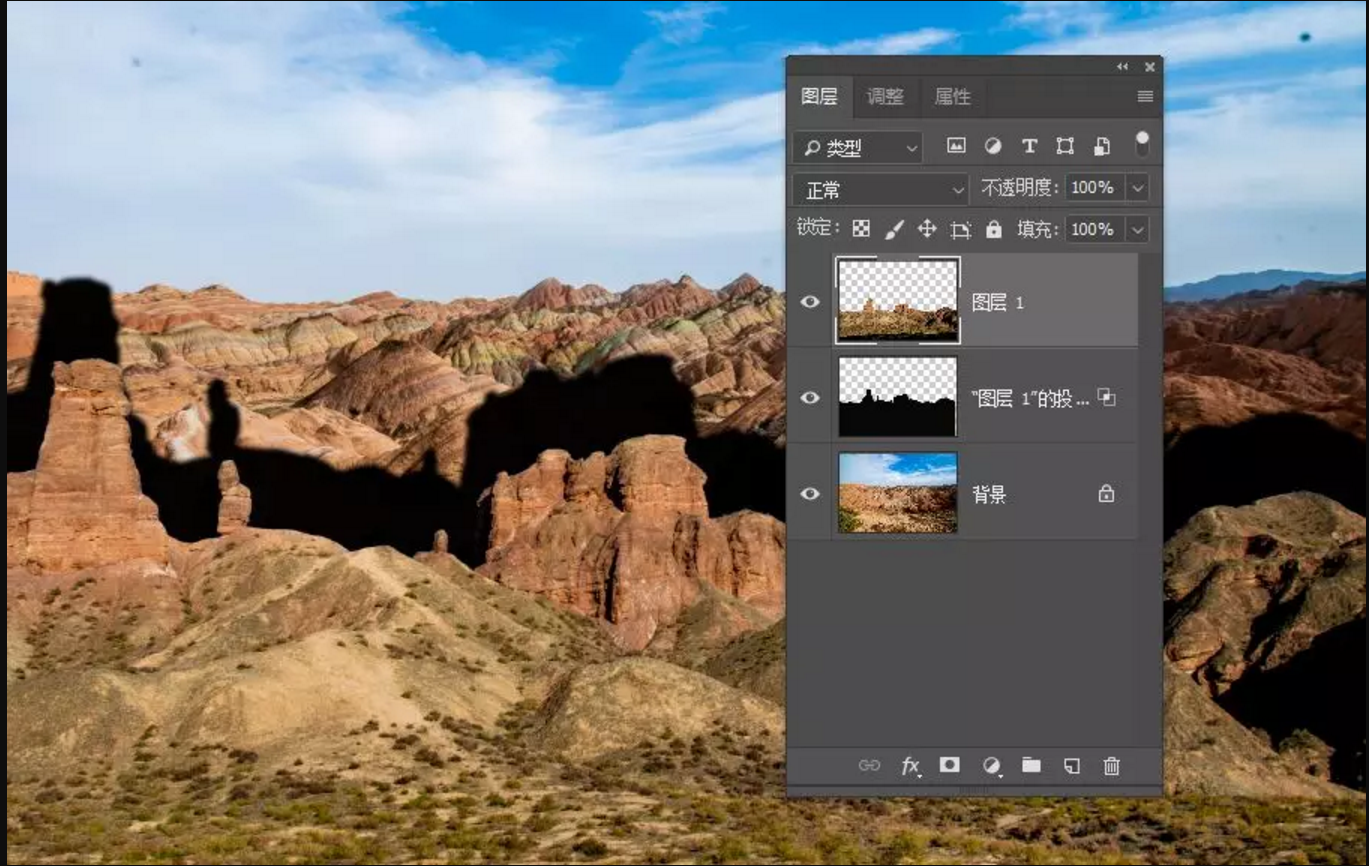Viewport: 1369px width, 866px height.
Task: Click the shape layer filter icon
Action: [x=1065, y=146]
